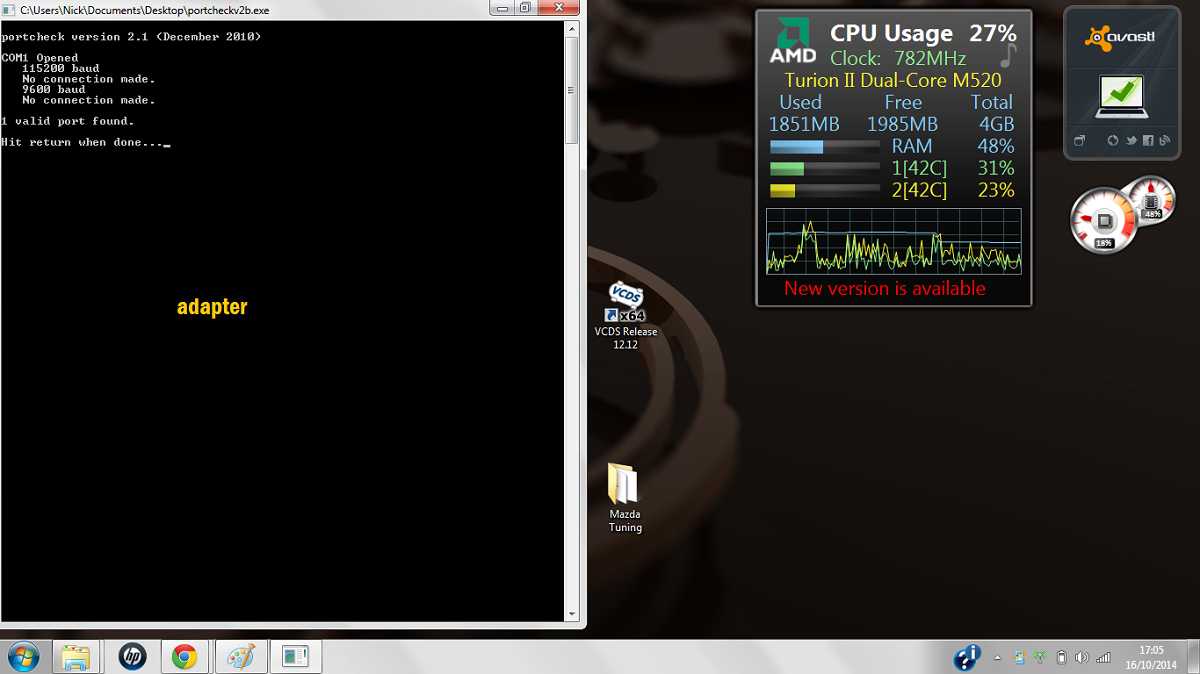Image resolution: width=1200 pixels, height=674 pixels.
Task: Click "New version is available" link
Action: tap(885, 289)
